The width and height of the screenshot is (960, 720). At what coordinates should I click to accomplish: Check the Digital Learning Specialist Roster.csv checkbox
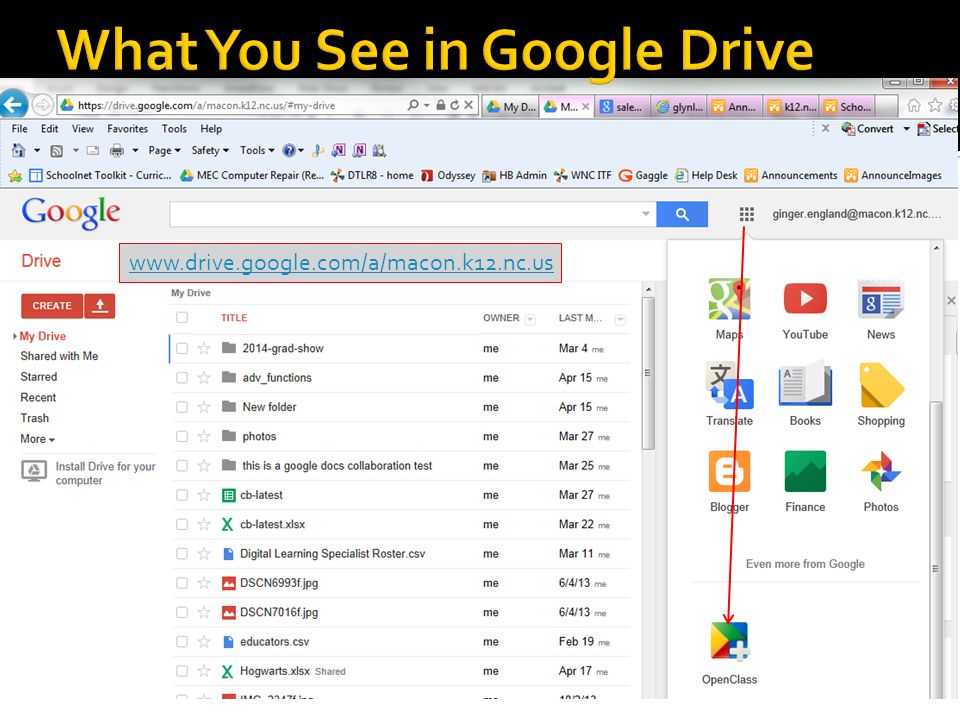click(x=182, y=554)
